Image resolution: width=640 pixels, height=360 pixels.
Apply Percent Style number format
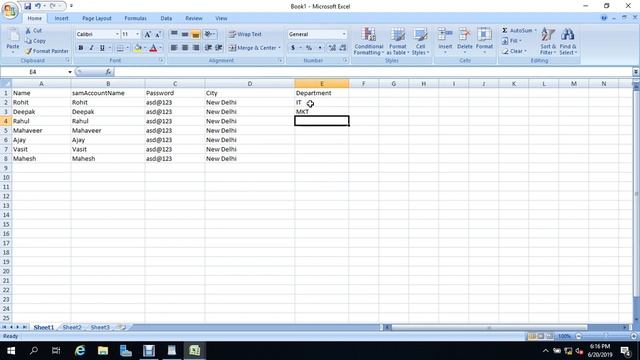point(309,48)
